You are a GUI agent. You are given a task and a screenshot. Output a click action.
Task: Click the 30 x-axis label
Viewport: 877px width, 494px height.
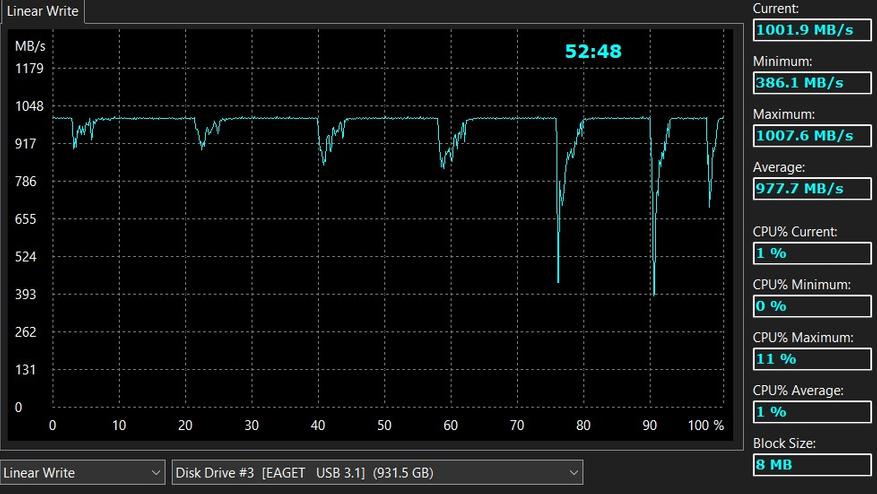(252, 425)
